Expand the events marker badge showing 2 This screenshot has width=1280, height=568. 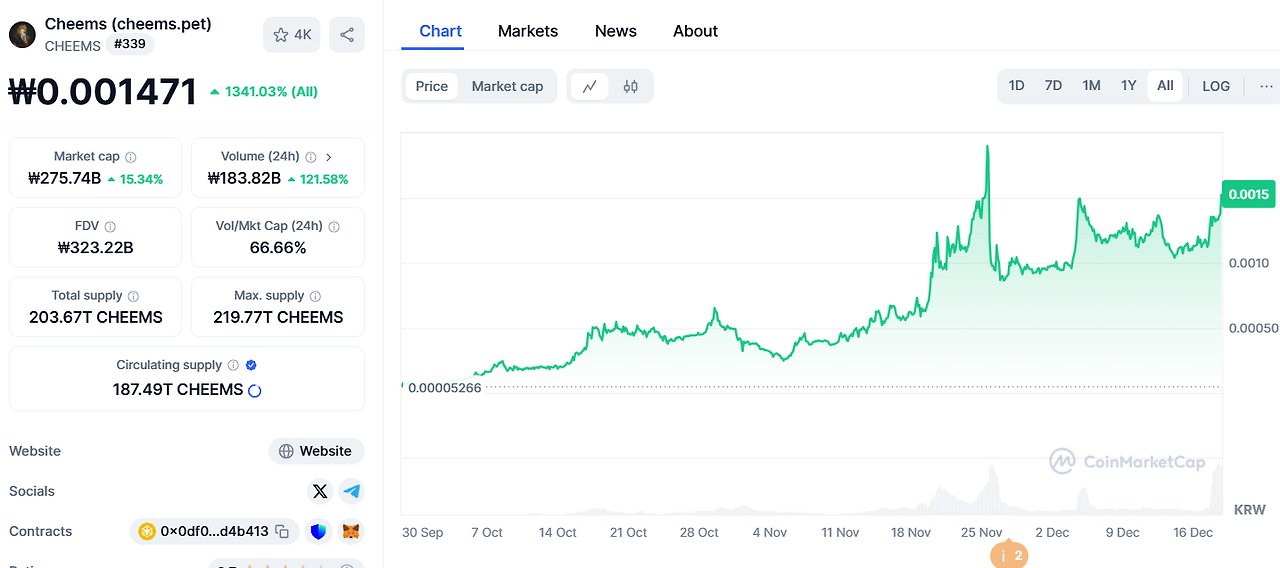pos(1009,555)
